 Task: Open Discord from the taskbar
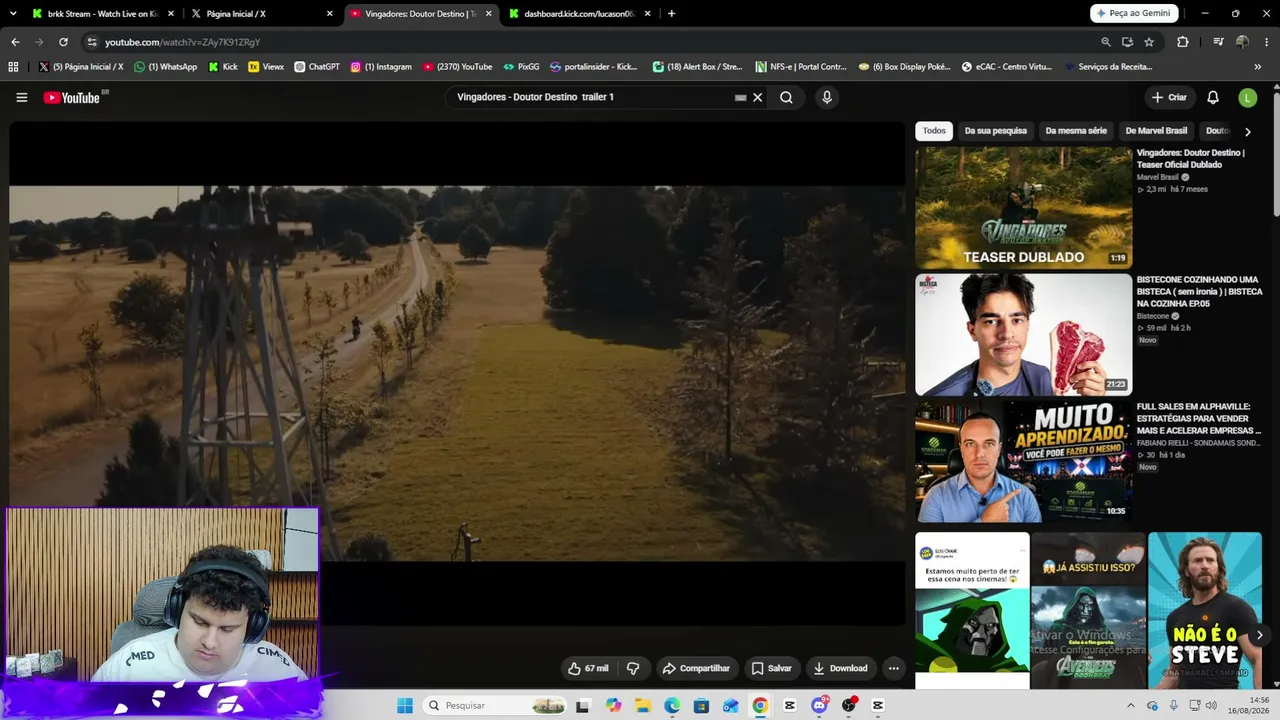tap(819, 705)
